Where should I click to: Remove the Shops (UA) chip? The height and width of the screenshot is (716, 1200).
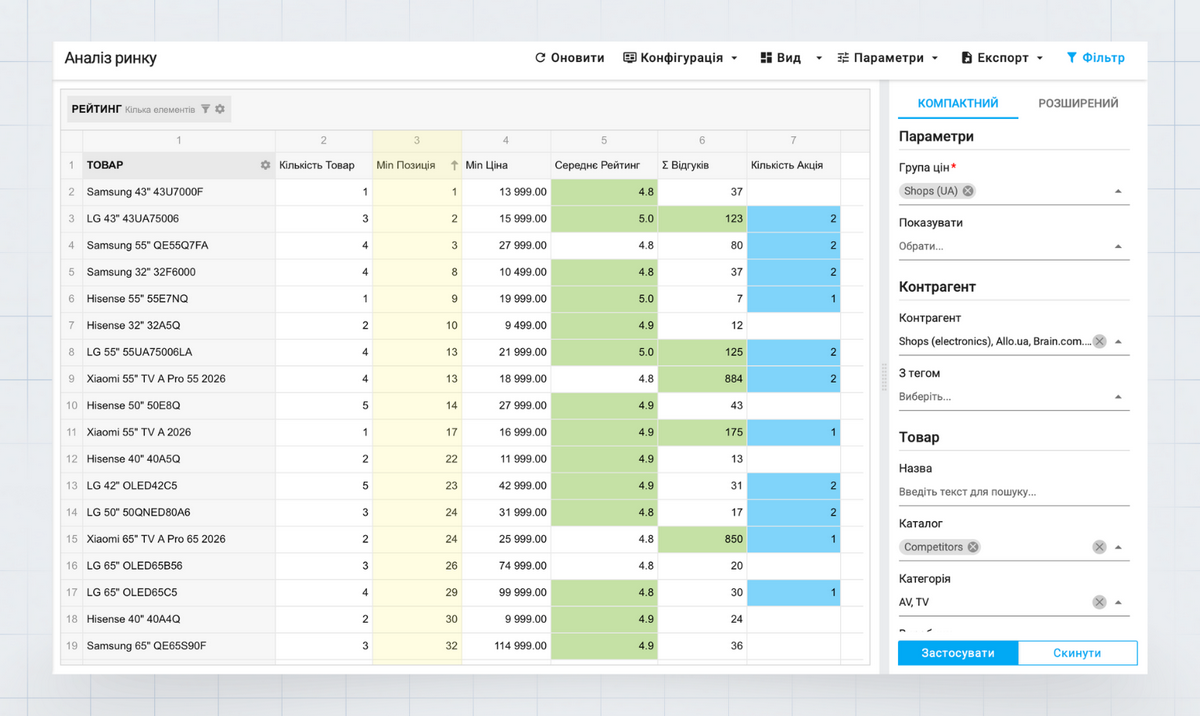click(968, 191)
